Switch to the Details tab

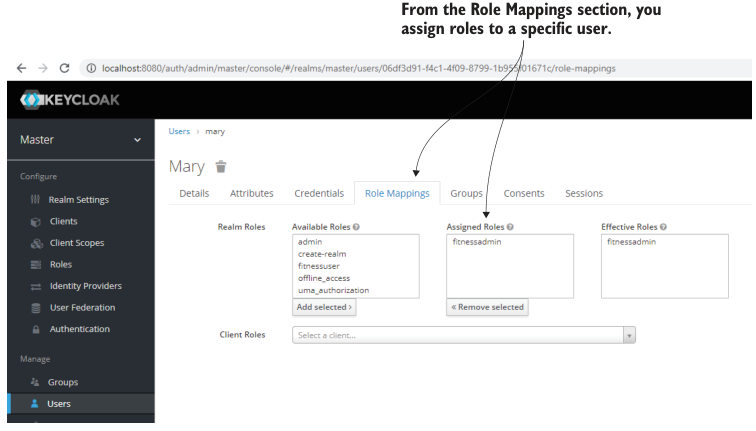[x=194, y=193]
